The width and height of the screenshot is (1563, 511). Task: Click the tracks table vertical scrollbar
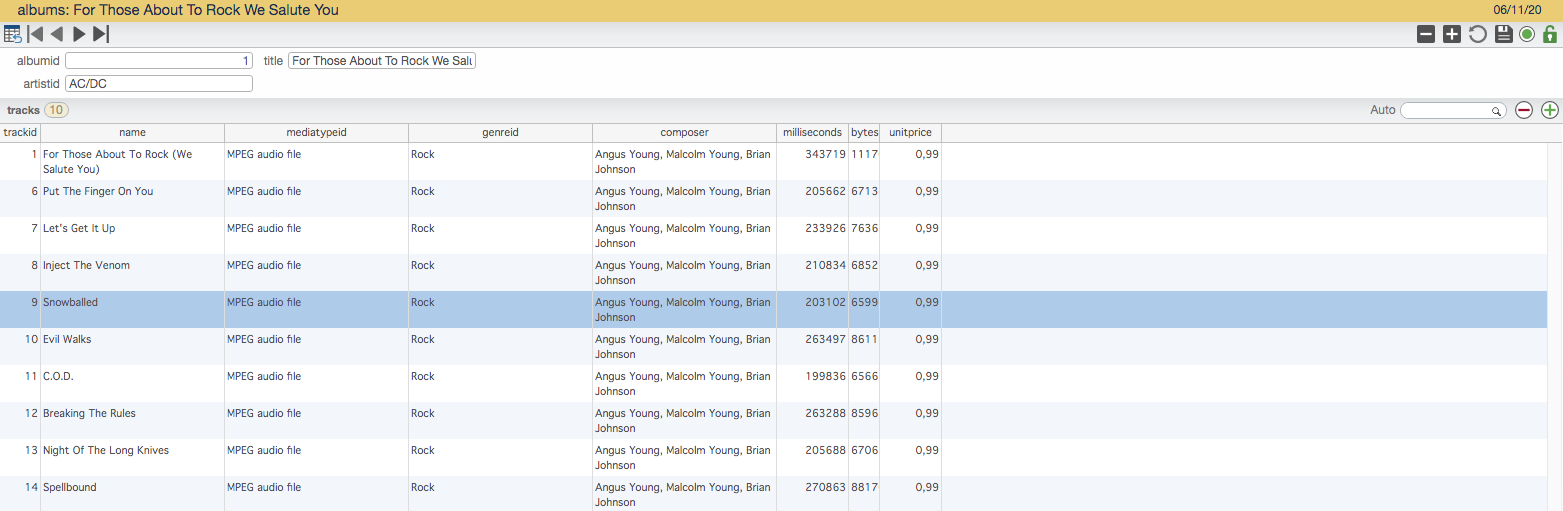pos(1555,326)
